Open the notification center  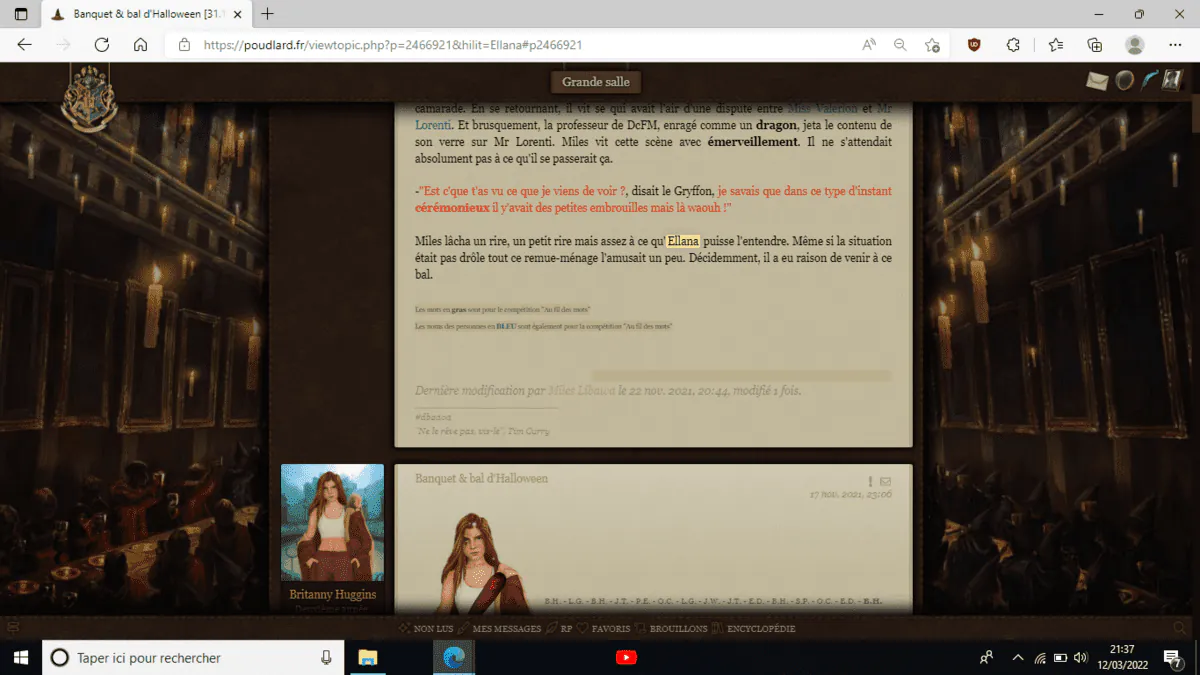tap(1172, 658)
